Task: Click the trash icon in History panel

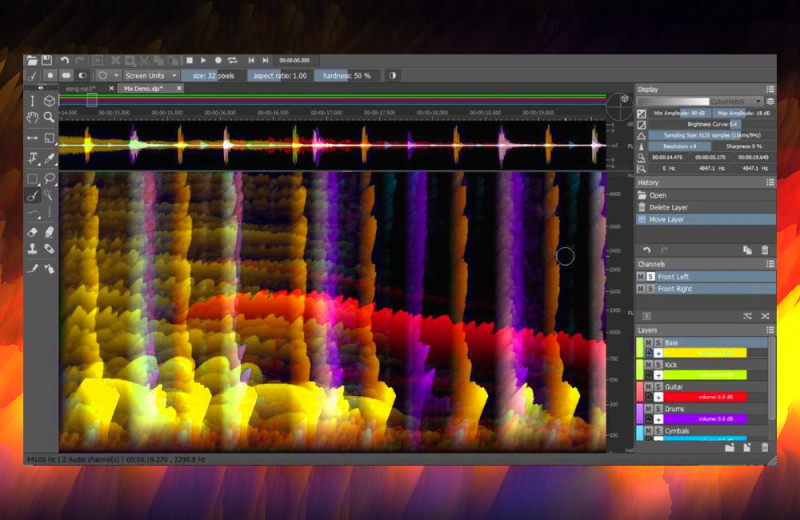Action: [x=765, y=249]
